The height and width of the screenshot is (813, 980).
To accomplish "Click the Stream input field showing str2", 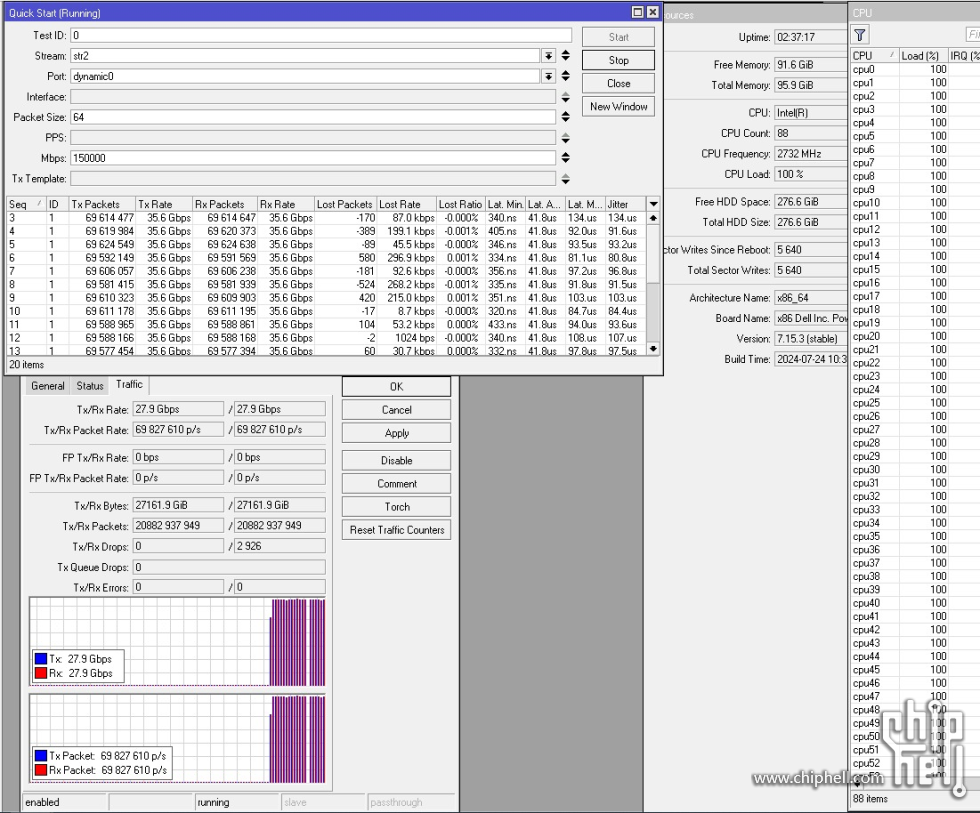I will click(305, 56).
